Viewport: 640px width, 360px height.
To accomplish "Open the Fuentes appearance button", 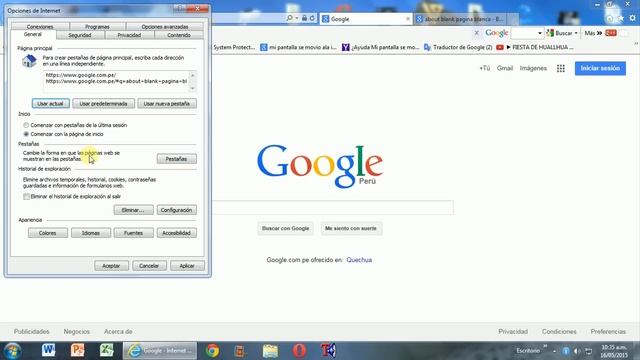I will [133, 233].
